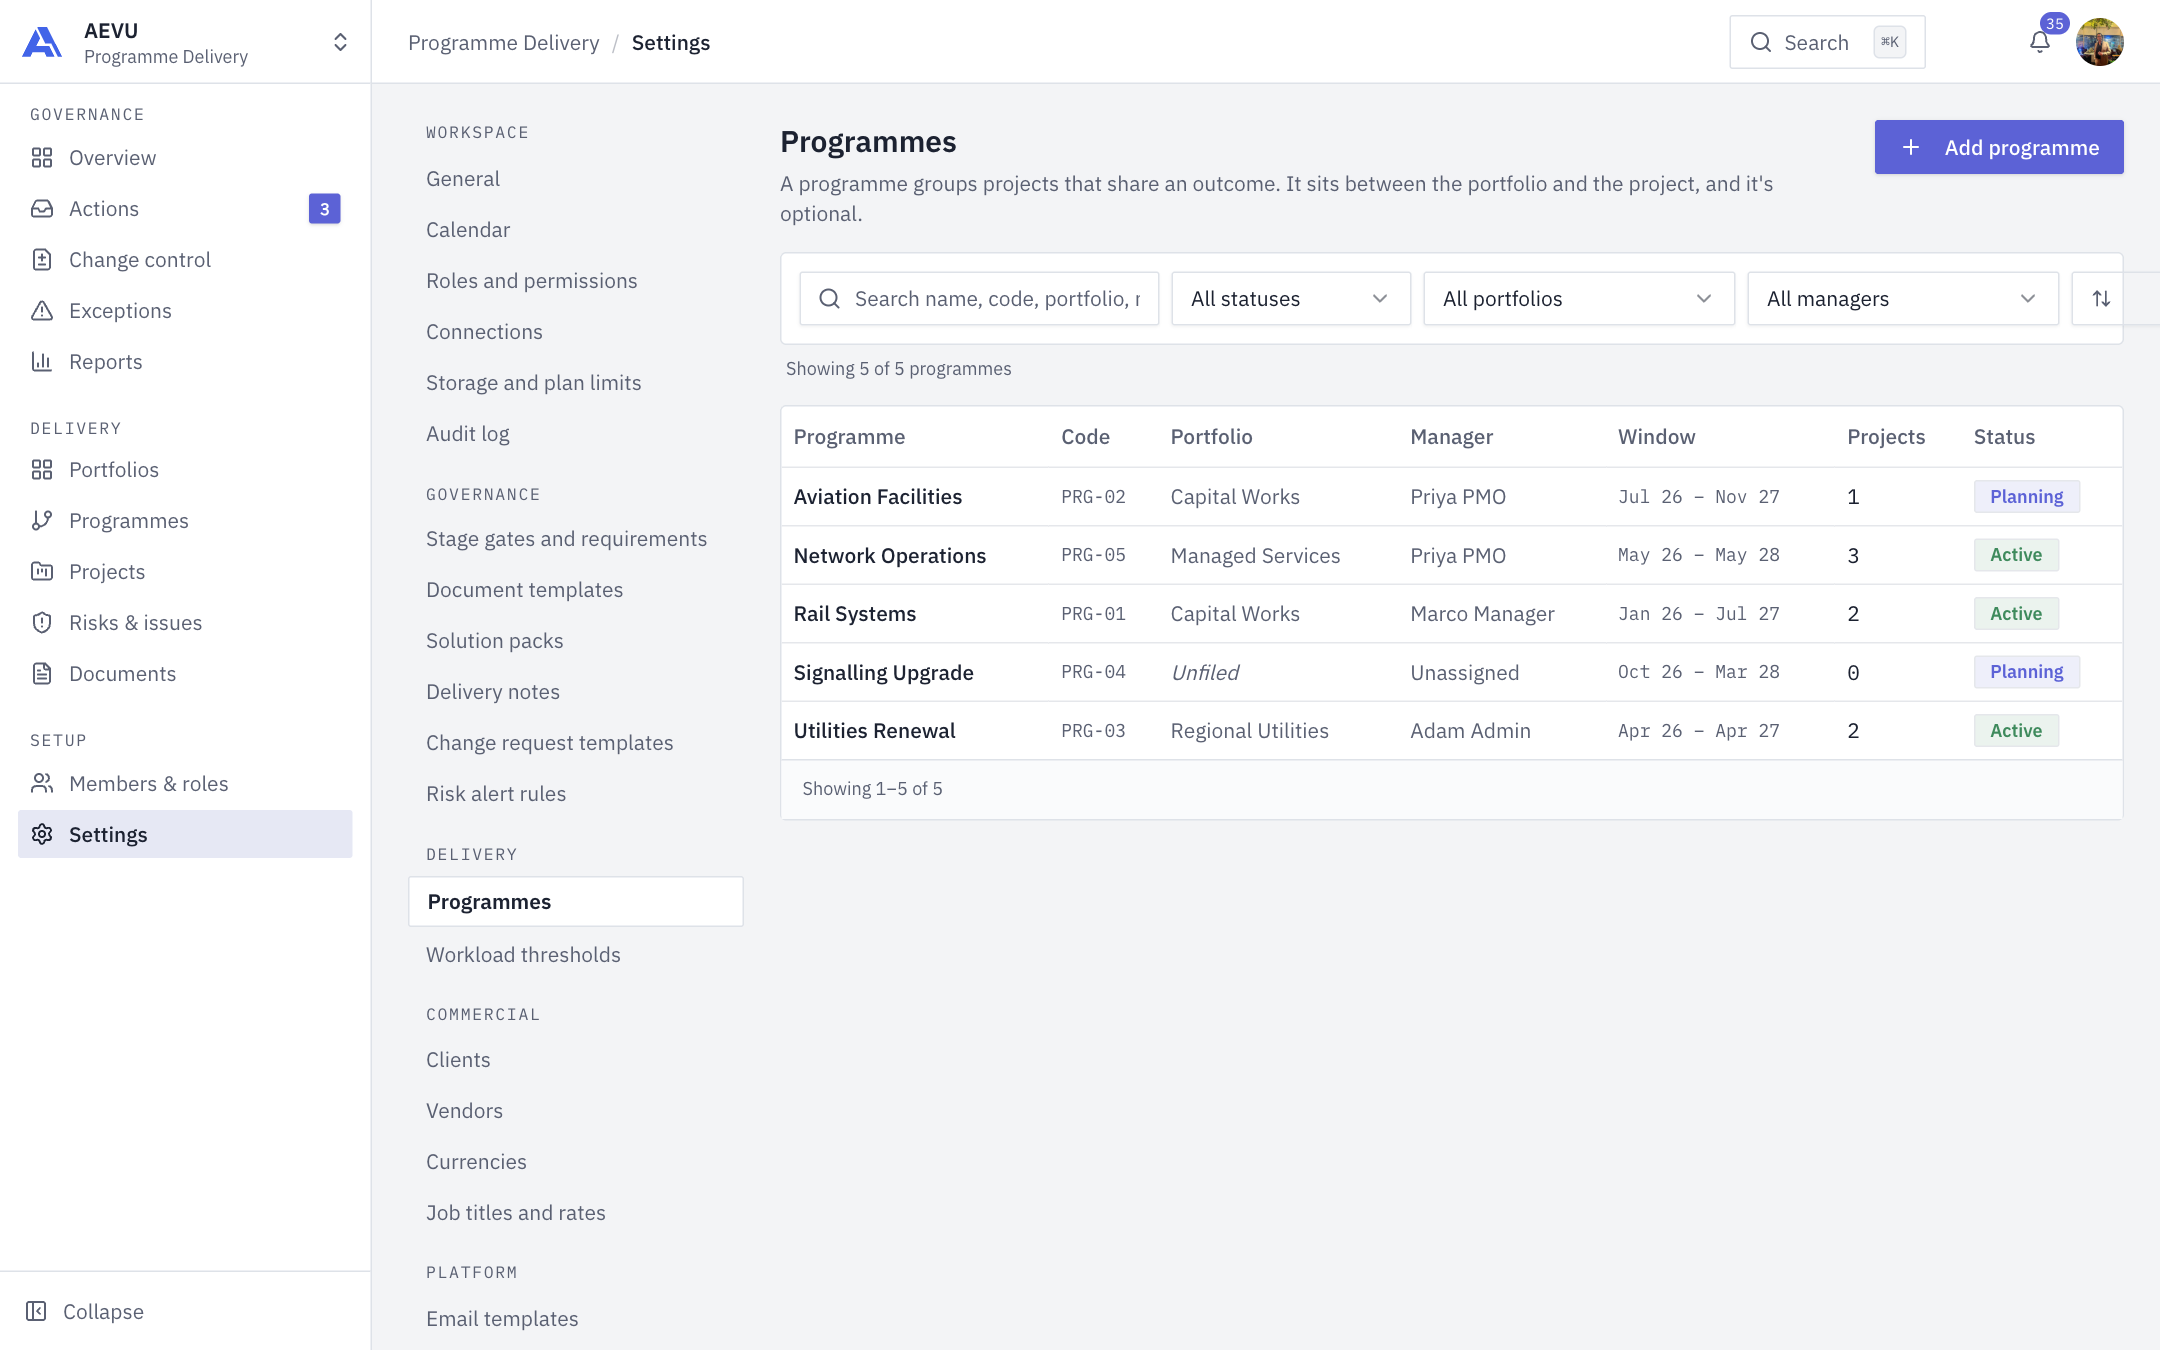Click the Actions inbox icon
The width and height of the screenshot is (2160, 1350).
[42, 209]
